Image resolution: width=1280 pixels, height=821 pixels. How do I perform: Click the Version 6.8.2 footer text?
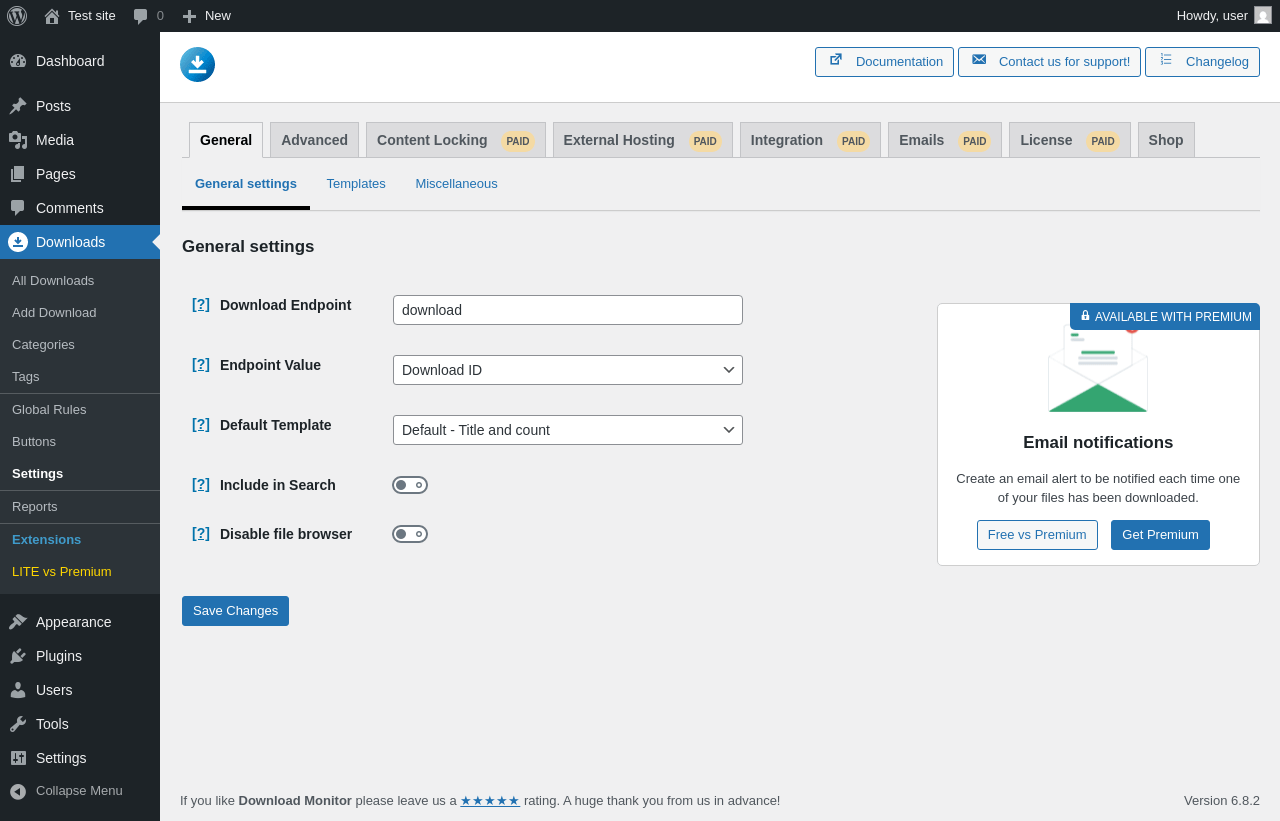(x=1222, y=801)
